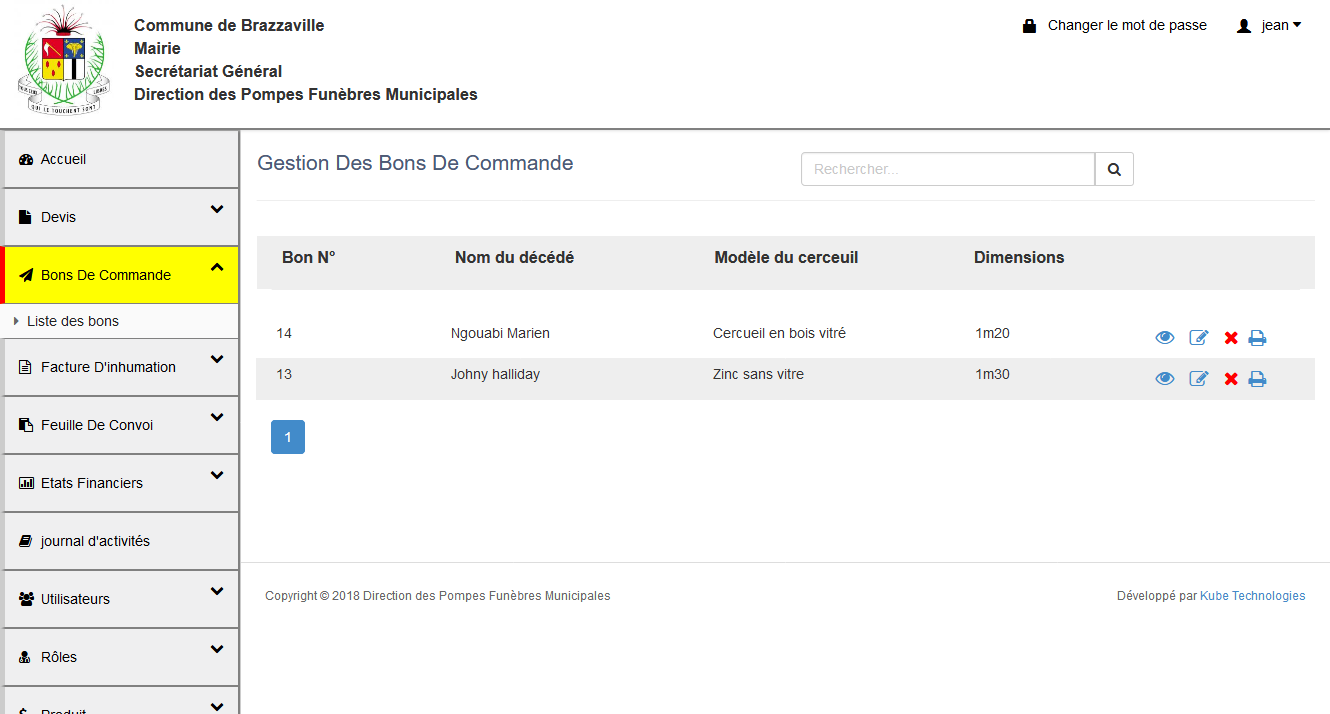This screenshot has width=1330, height=714.
Task: Click the magnifier search button
Action: 1114,170
